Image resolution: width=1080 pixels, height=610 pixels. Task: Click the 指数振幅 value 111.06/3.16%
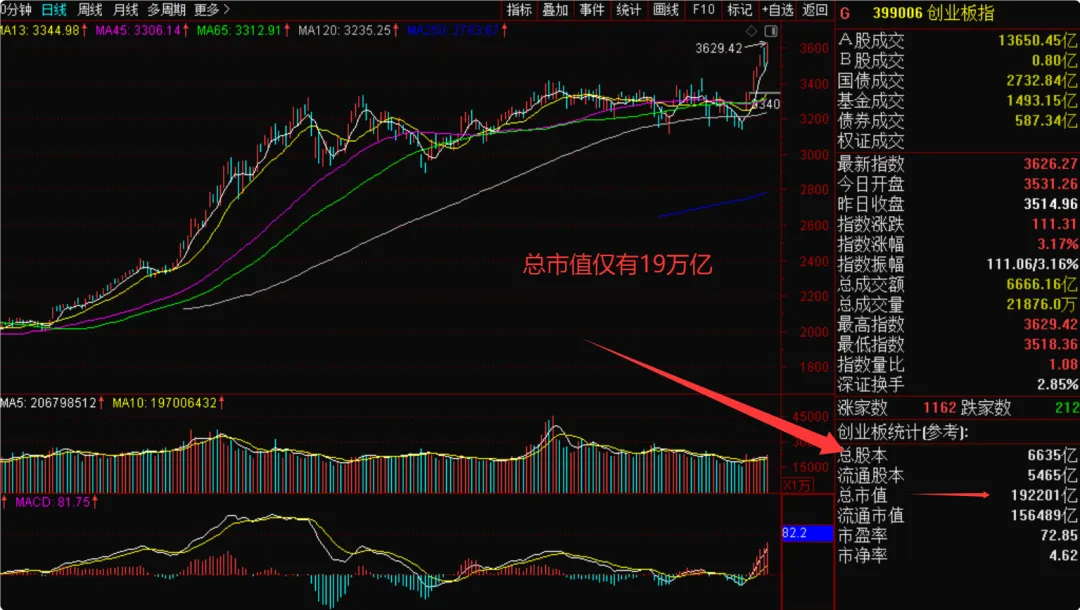(x=1032, y=264)
